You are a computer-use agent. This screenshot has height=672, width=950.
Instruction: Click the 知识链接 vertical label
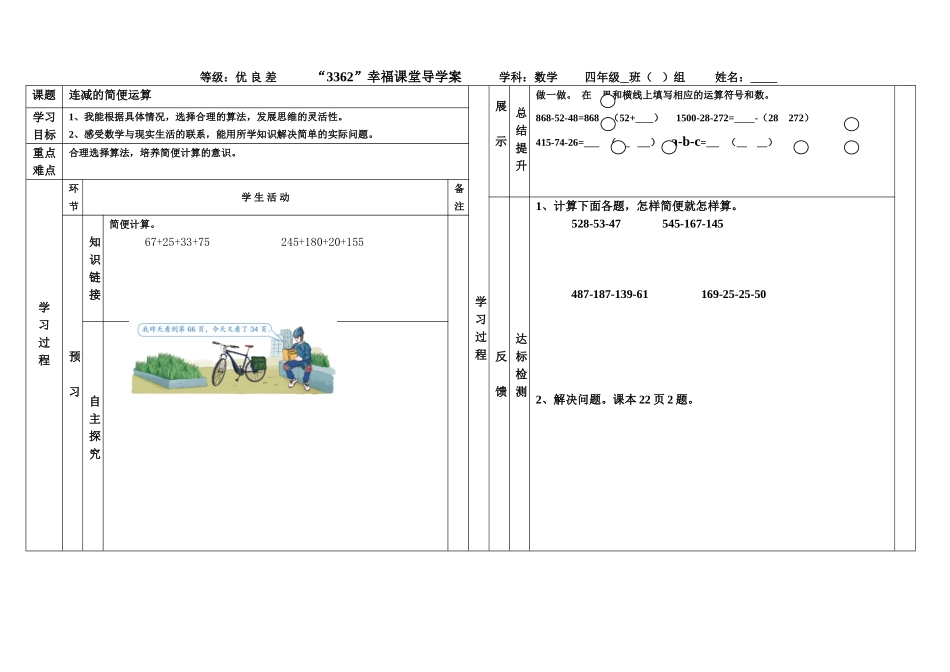[95, 268]
